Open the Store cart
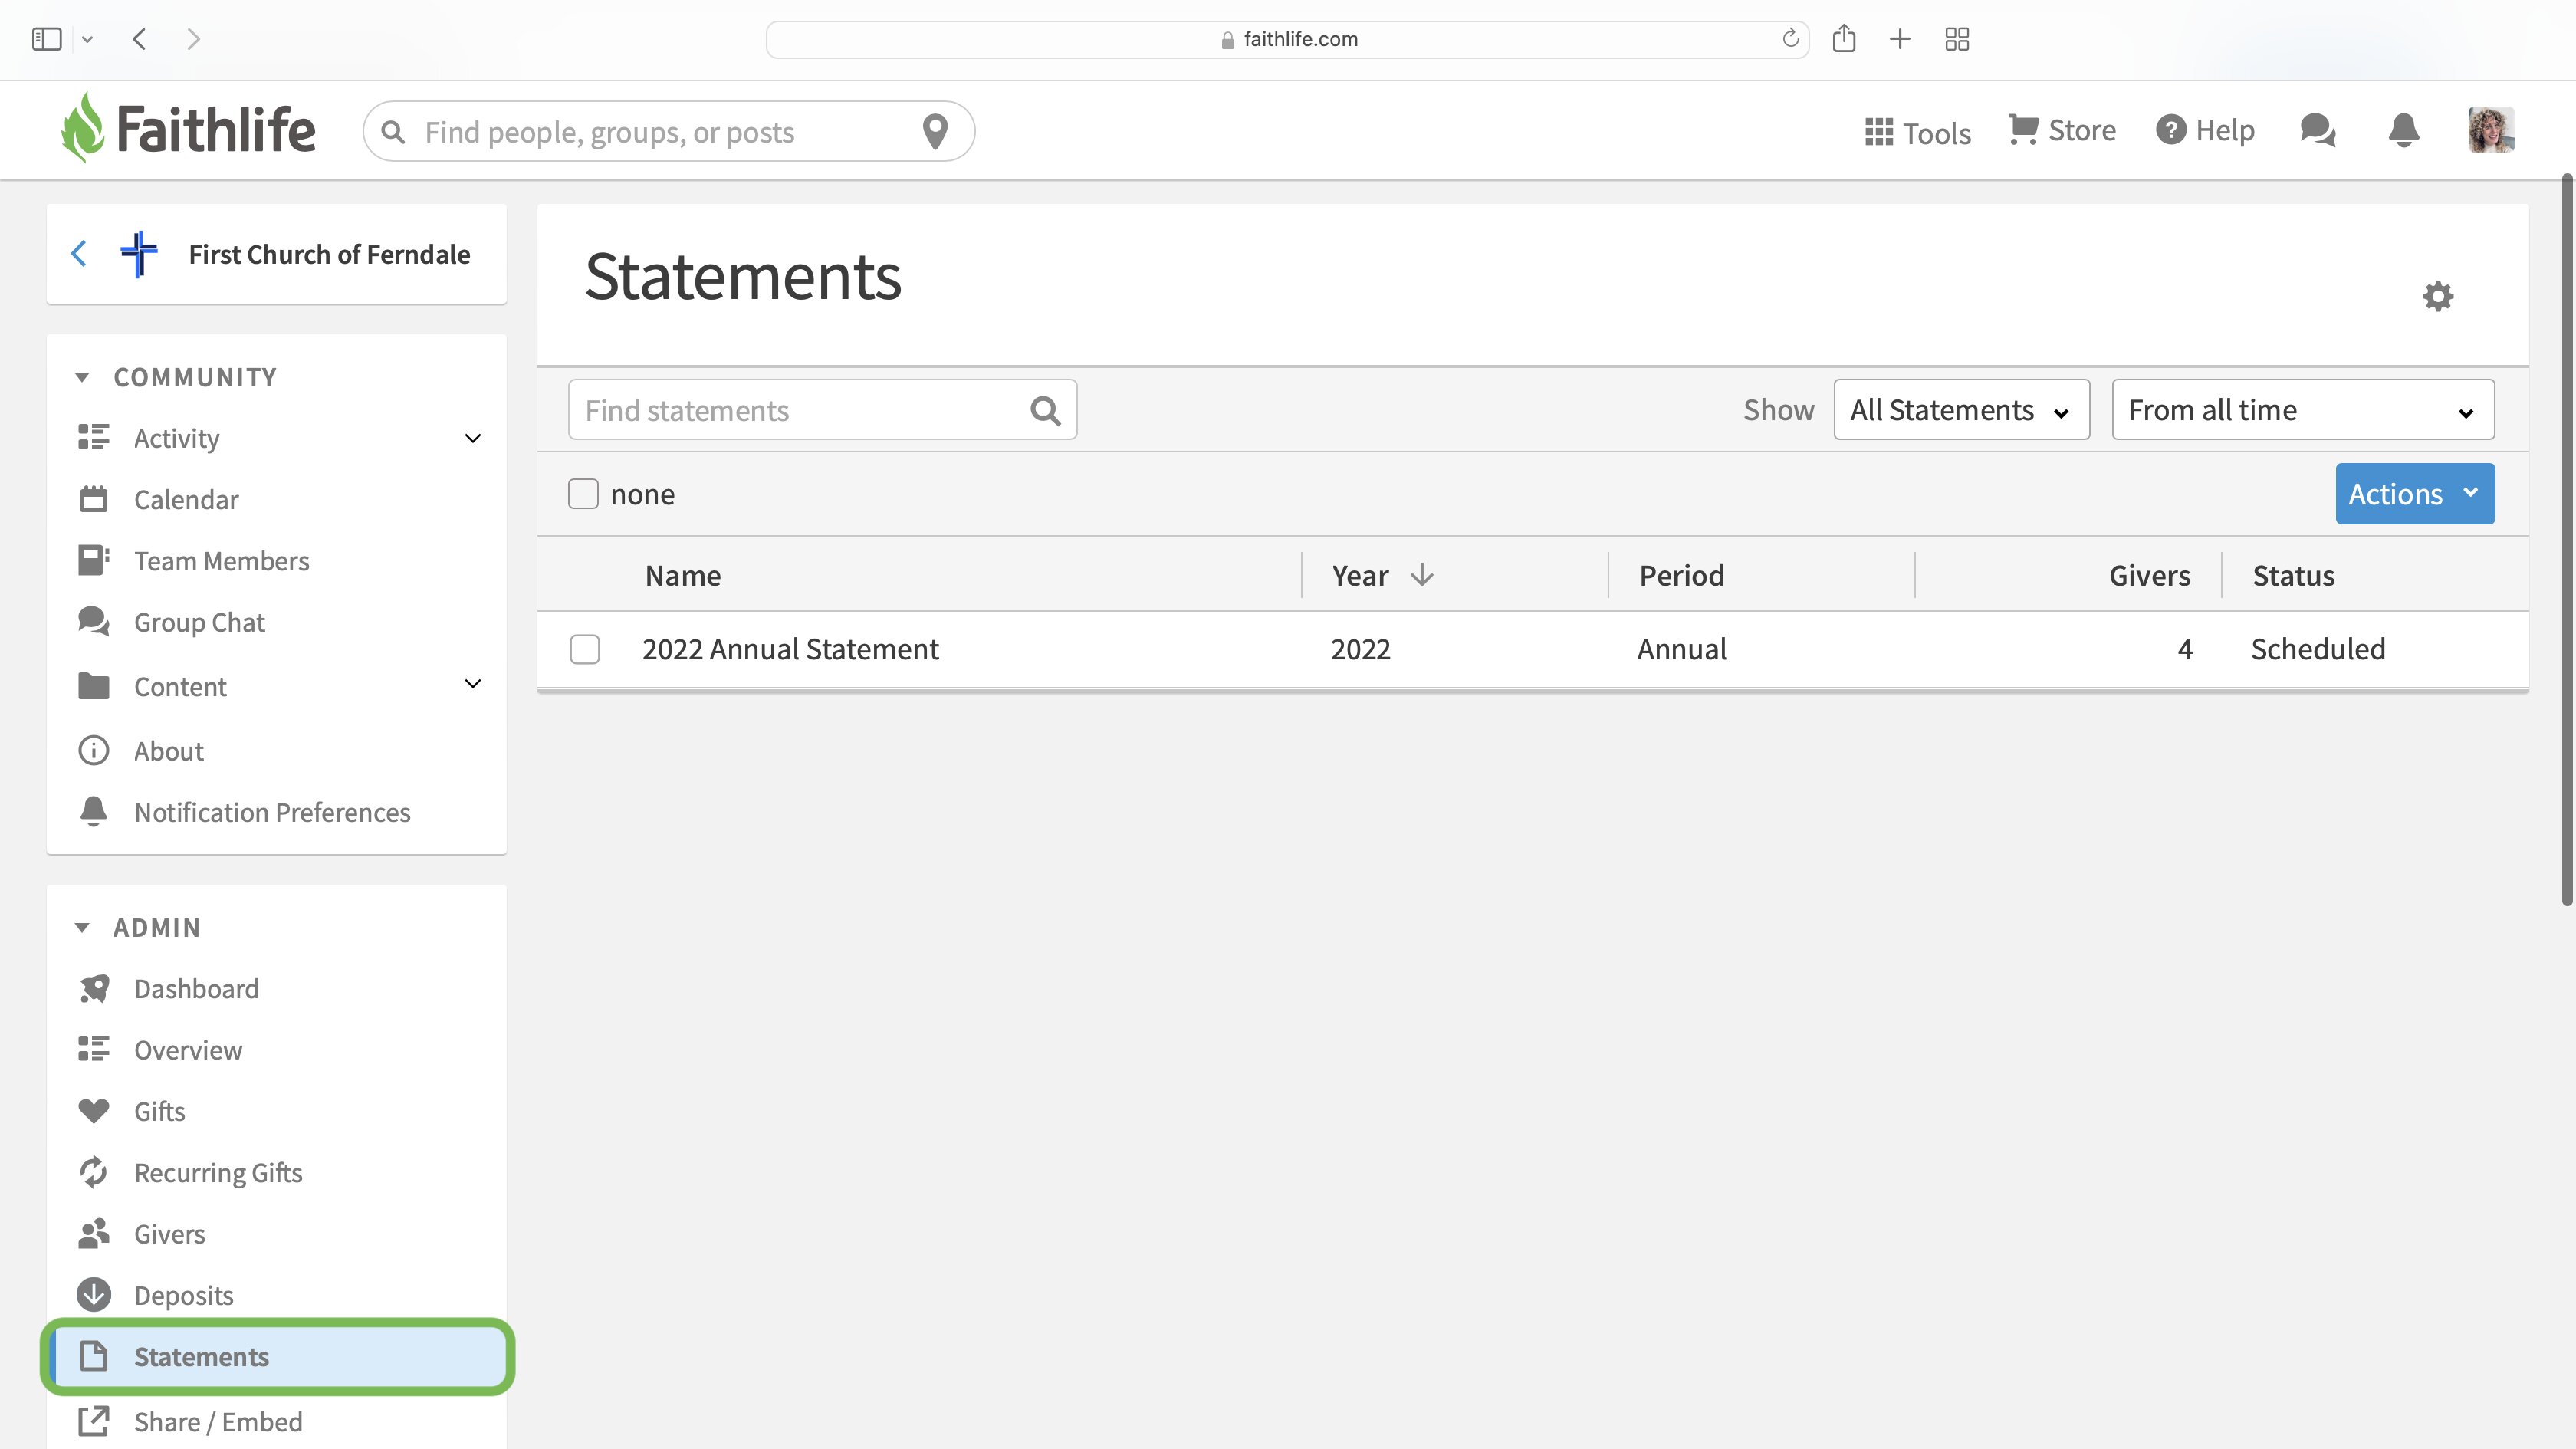This screenshot has width=2576, height=1449. [x=2062, y=130]
